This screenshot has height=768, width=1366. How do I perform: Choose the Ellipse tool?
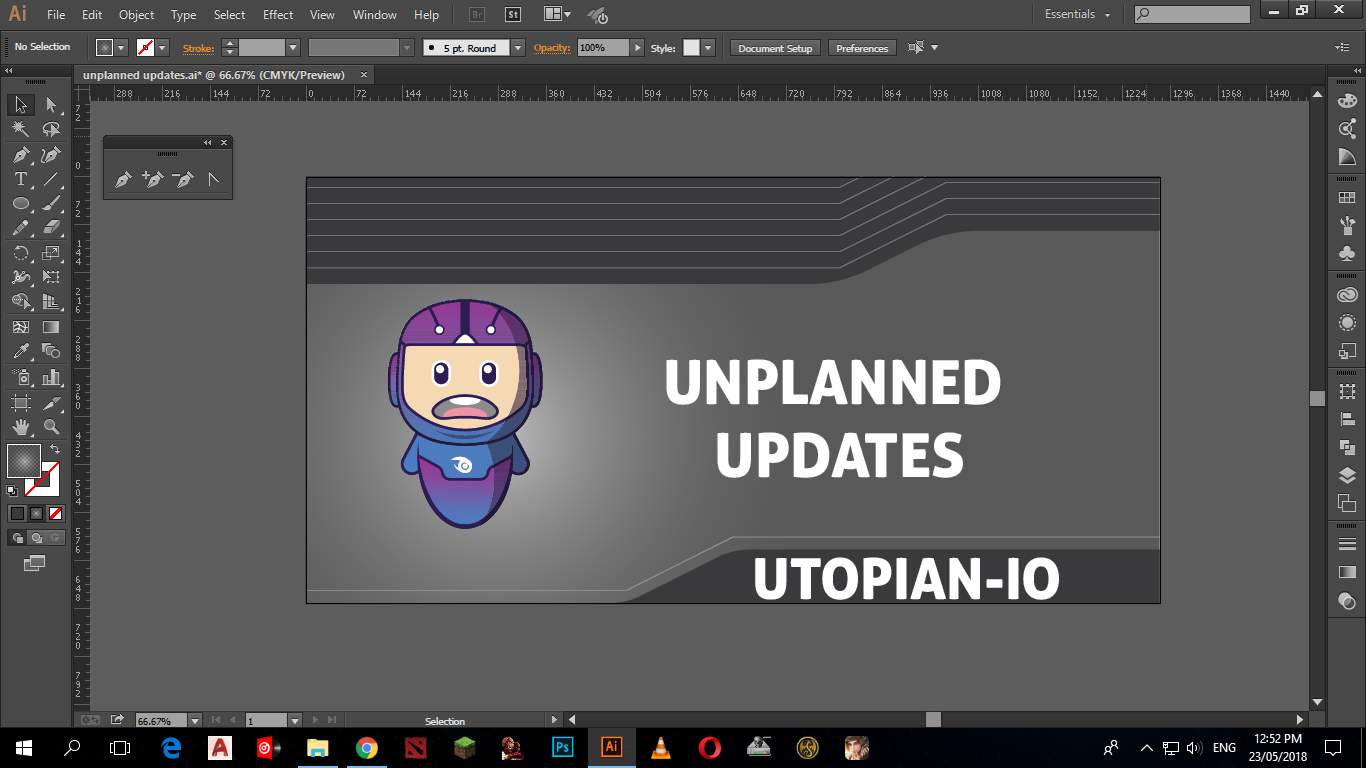coord(20,203)
